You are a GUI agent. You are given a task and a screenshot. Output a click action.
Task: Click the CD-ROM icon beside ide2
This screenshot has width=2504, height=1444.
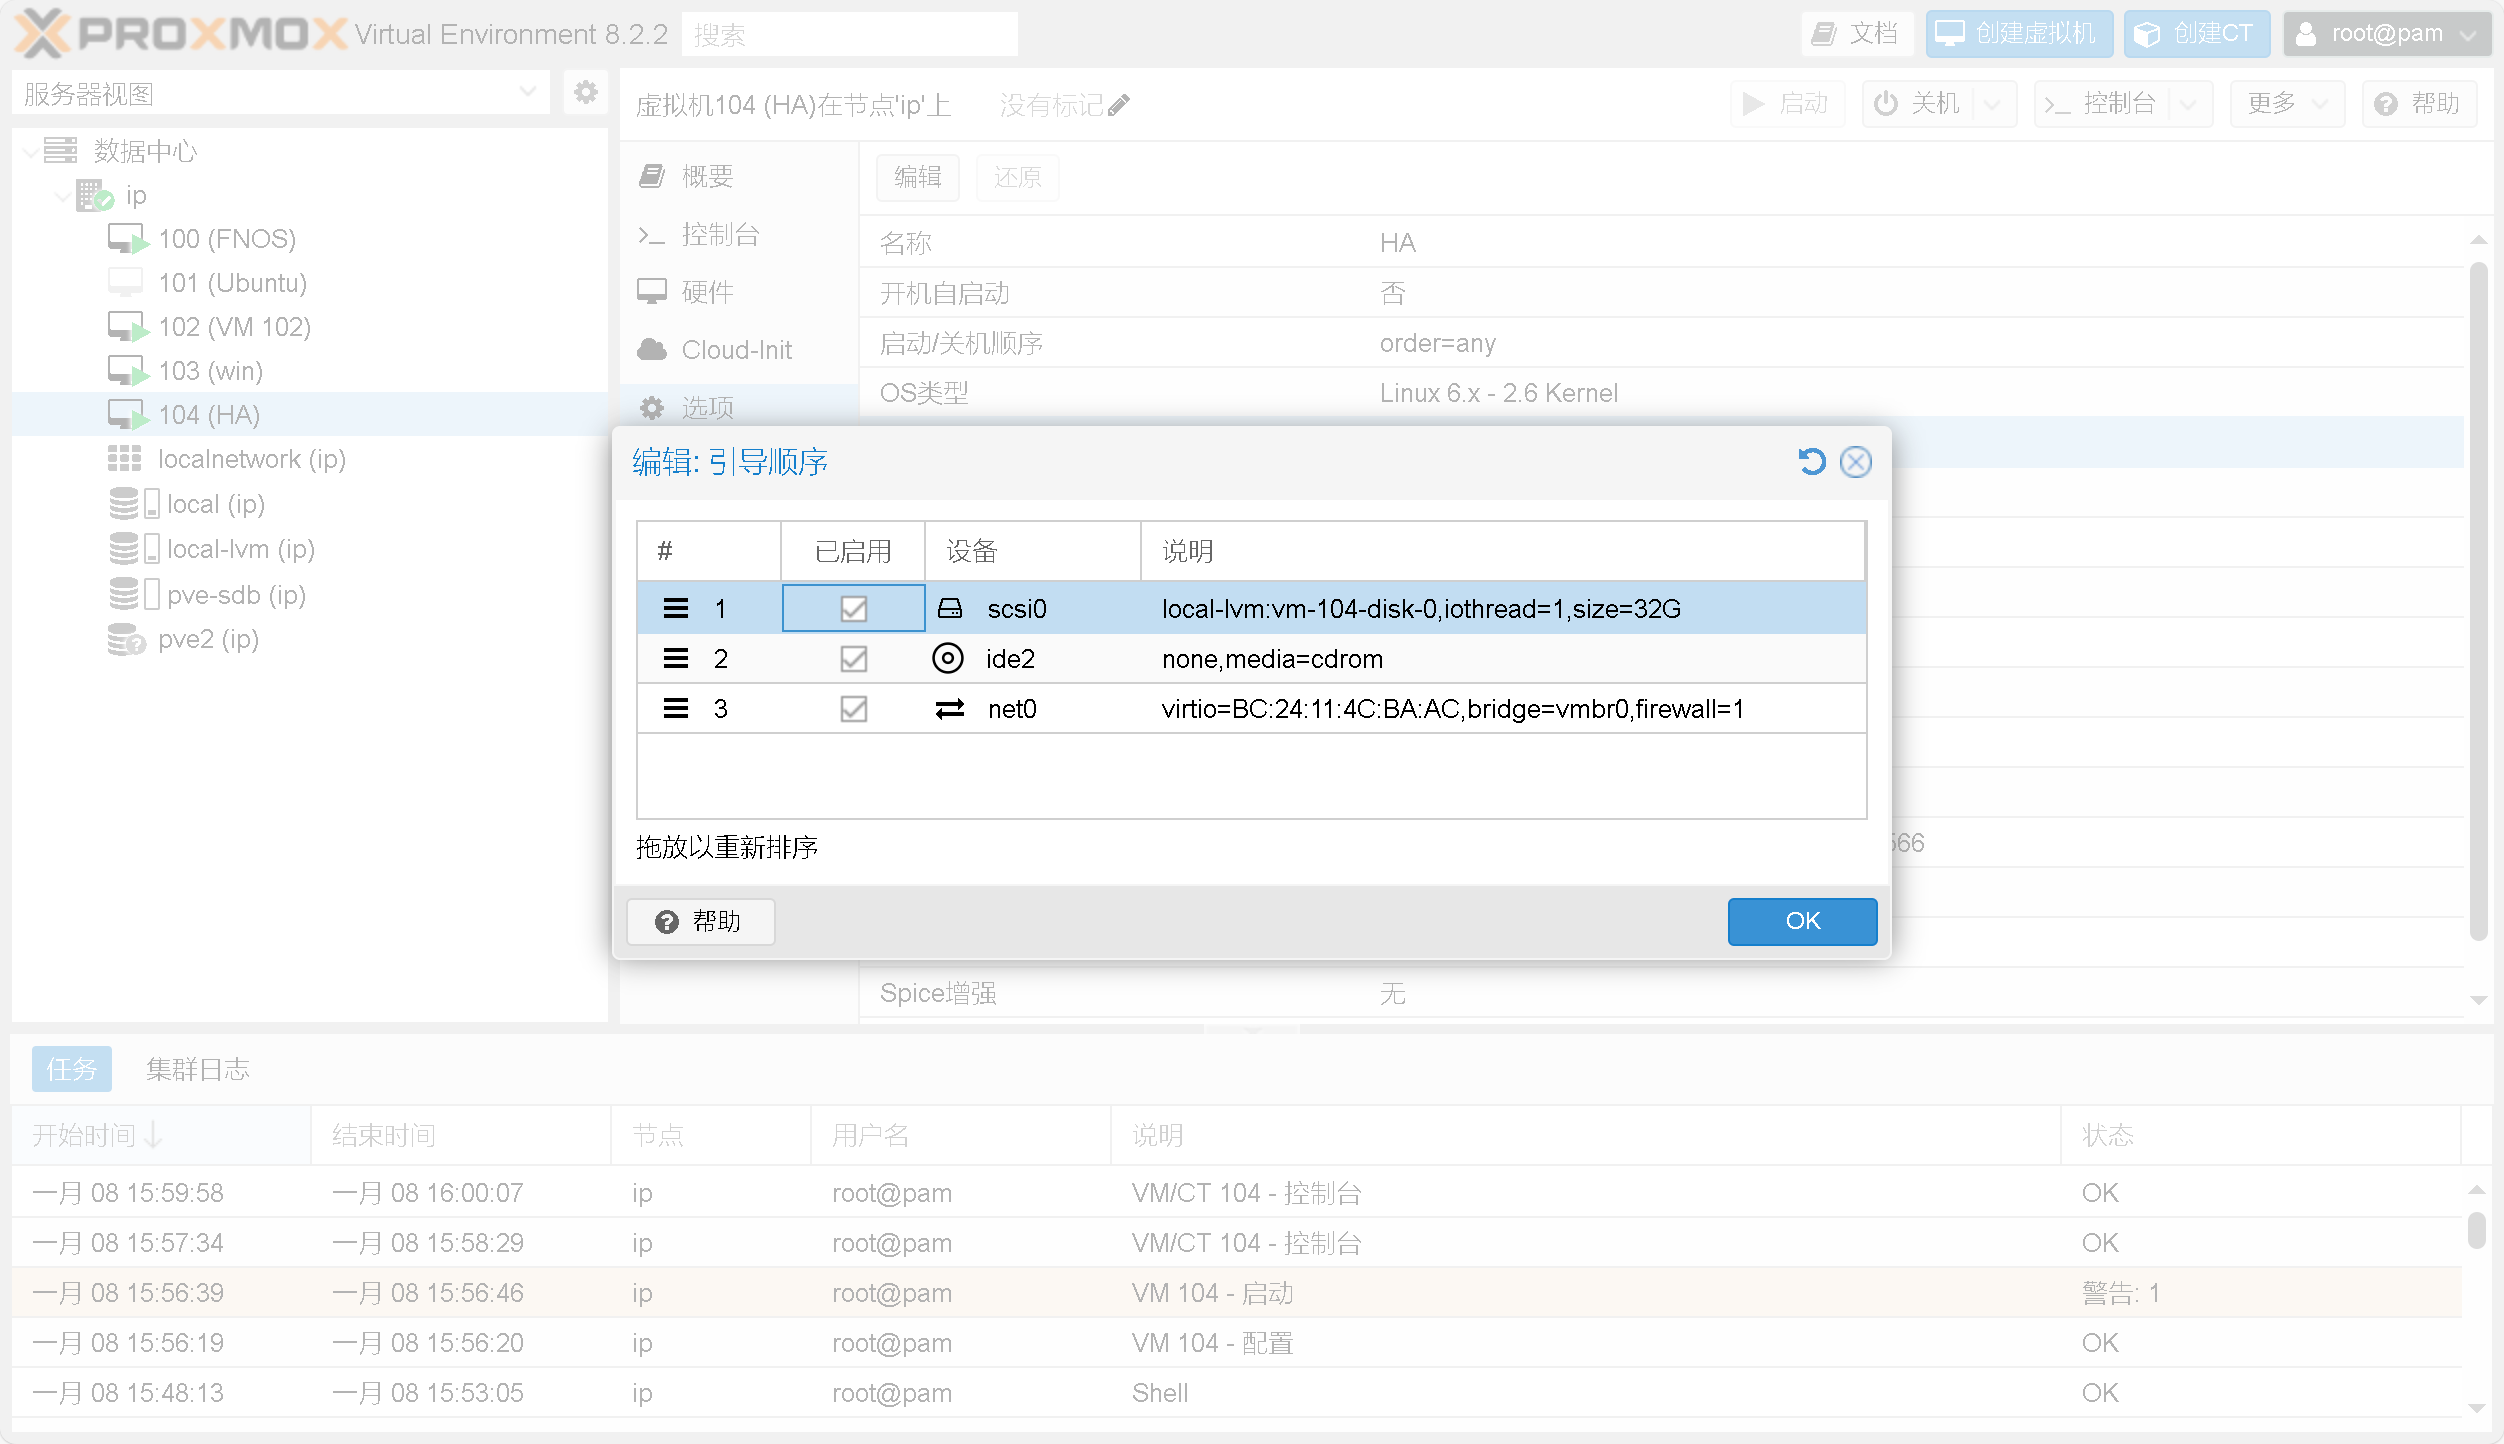[947, 658]
